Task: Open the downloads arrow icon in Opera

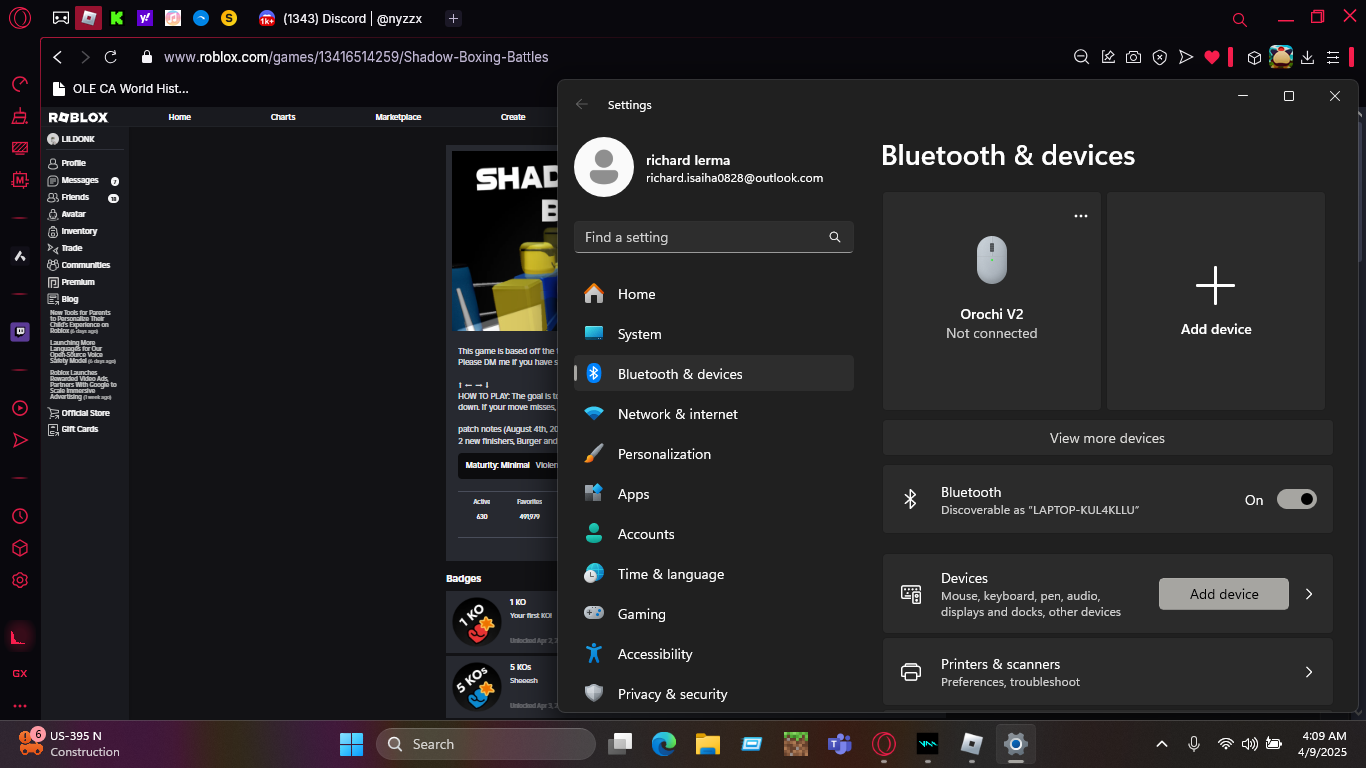Action: click(x=1307, y=57)
